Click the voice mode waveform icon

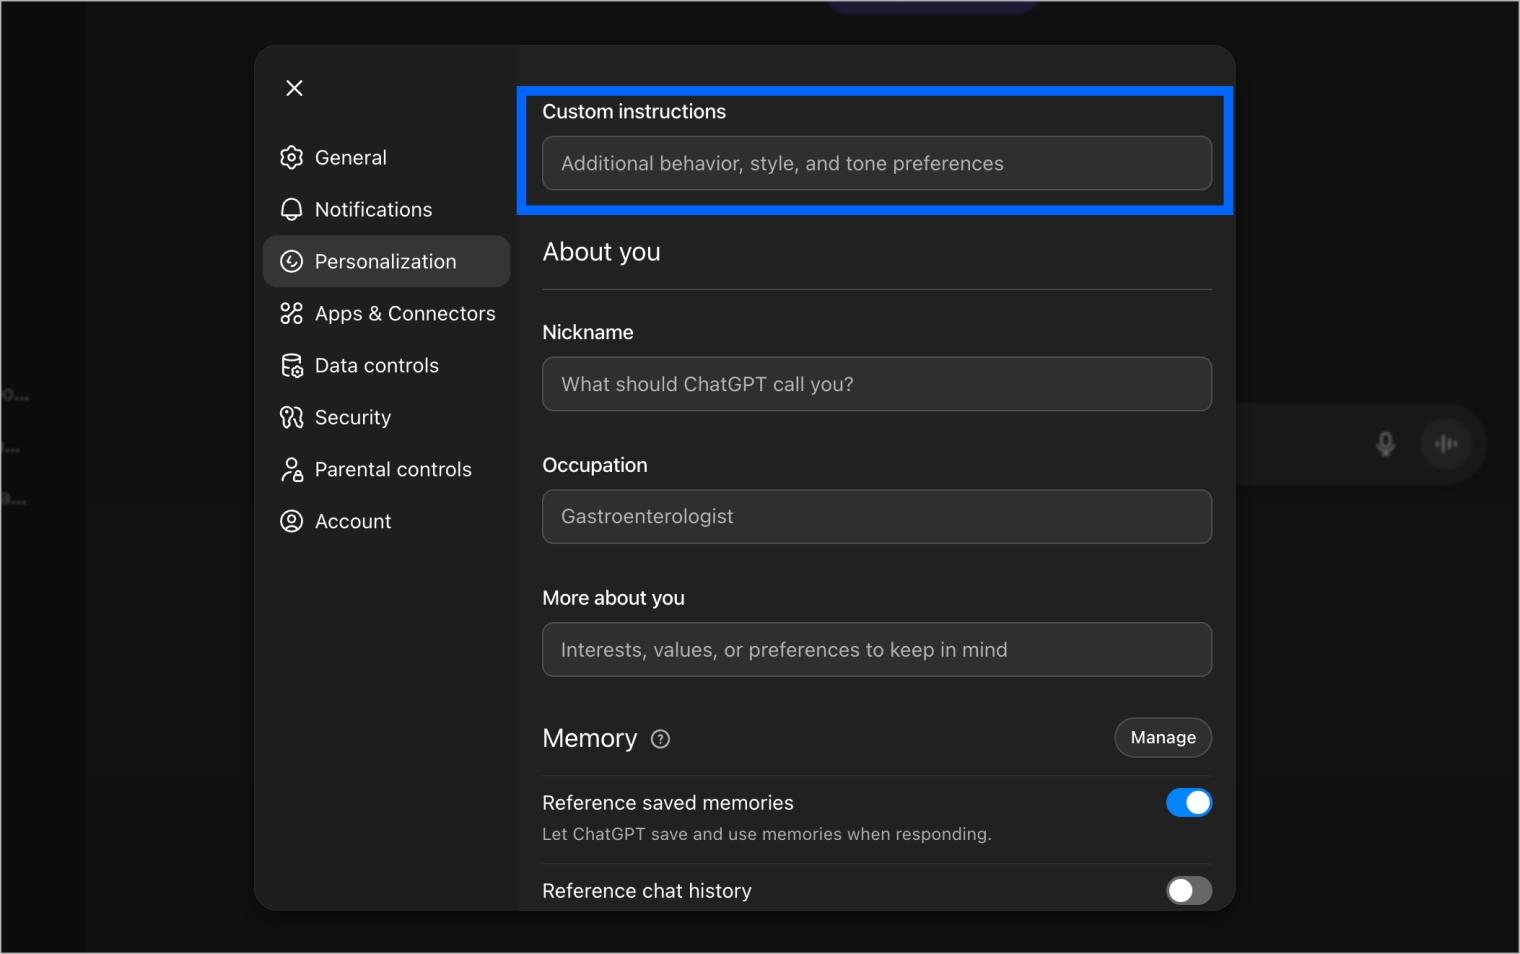click(x=1446, y=443)
